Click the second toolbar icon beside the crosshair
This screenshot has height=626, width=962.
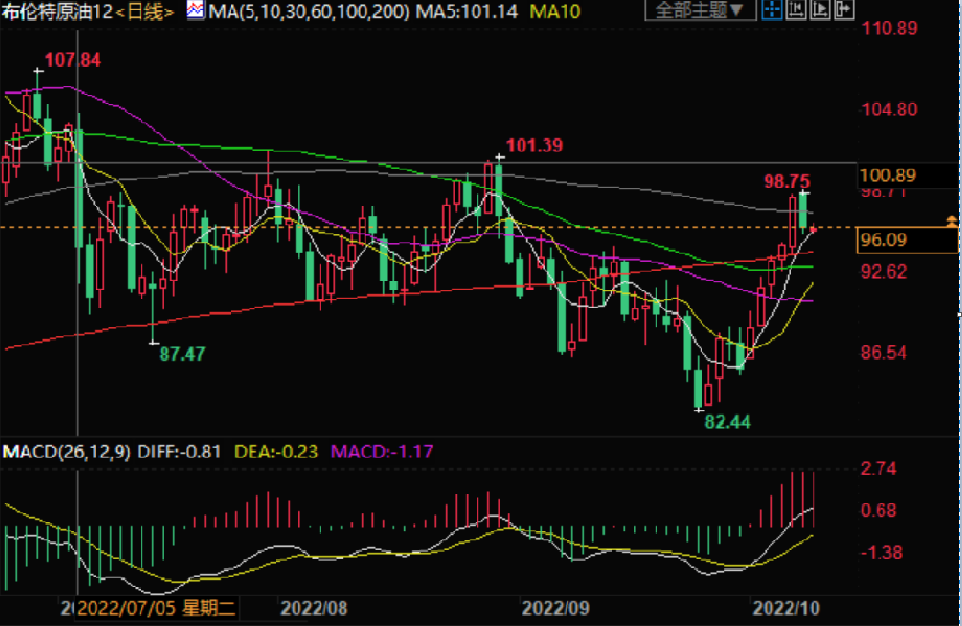pyautogui.click(x=795, y=11)
